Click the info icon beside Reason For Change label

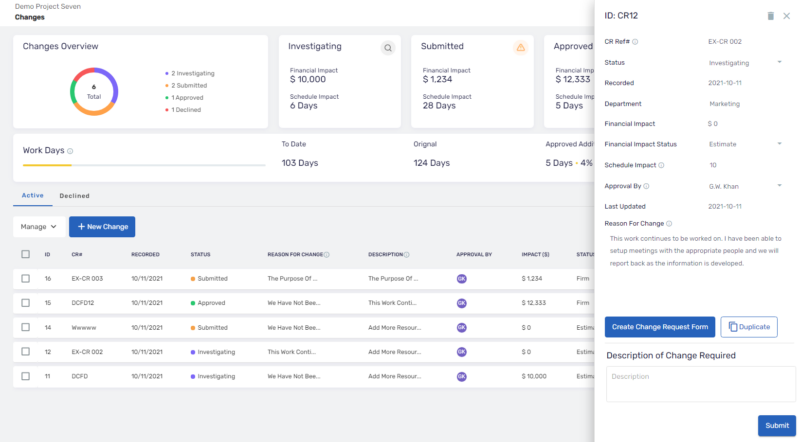tap(669, 224)
